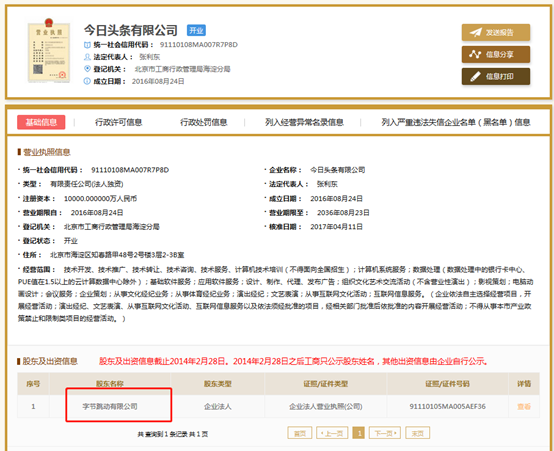This screenshot has width=554, height=451.
Task: Click header credit code 91110108MA007R7P8D
Action: (199, 45)
